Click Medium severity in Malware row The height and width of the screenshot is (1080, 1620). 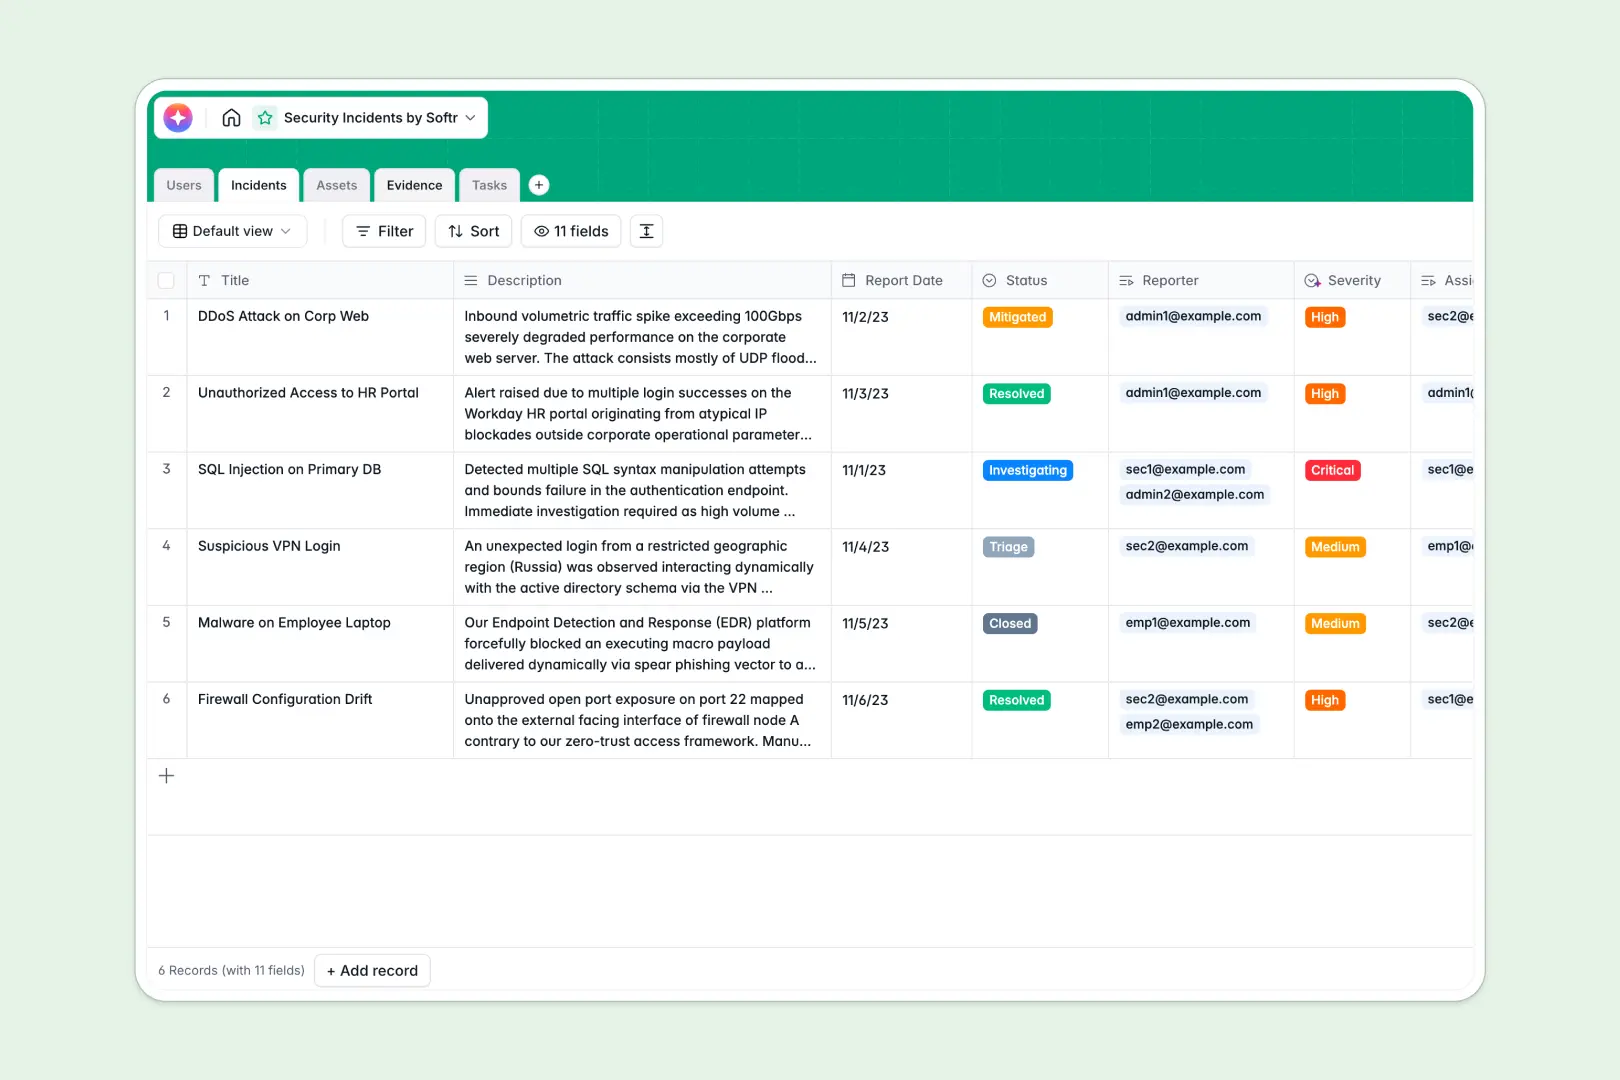pyautogui.click(x=1336, y=624)
